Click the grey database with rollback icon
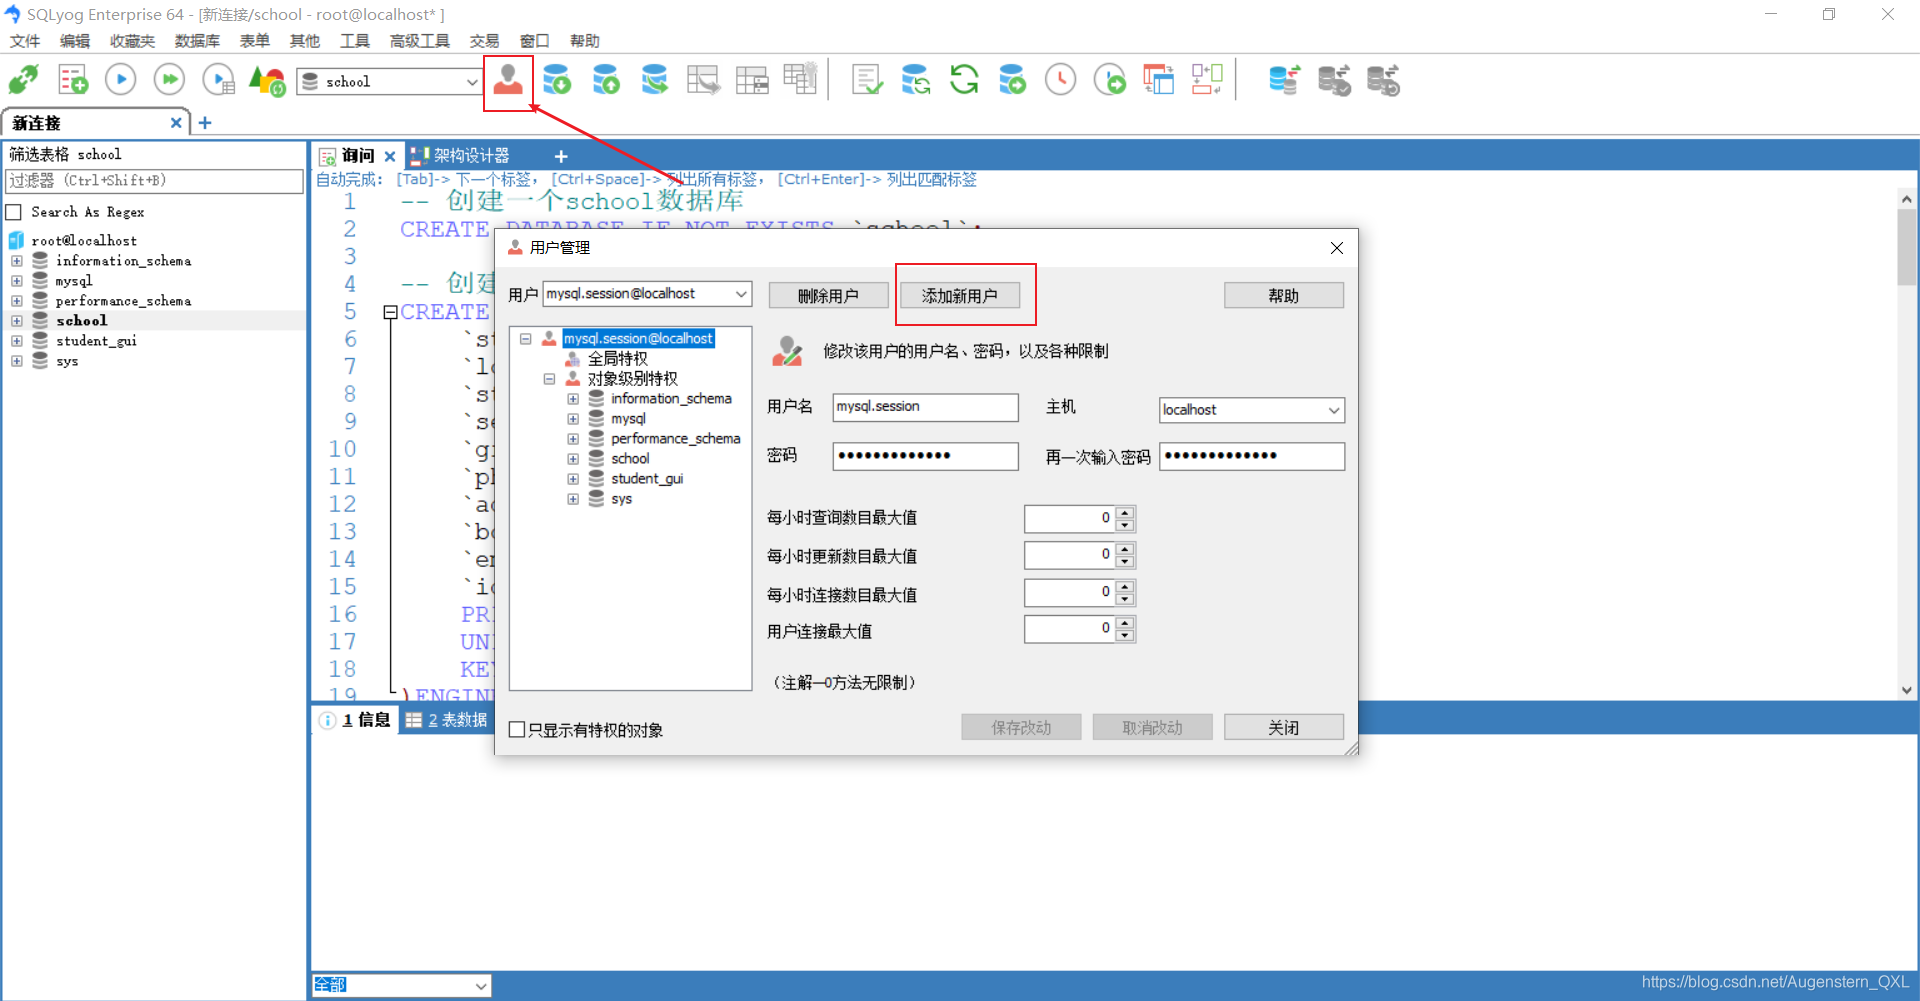Screen dimensions: 1920x1001 [x=1383, y=80]
